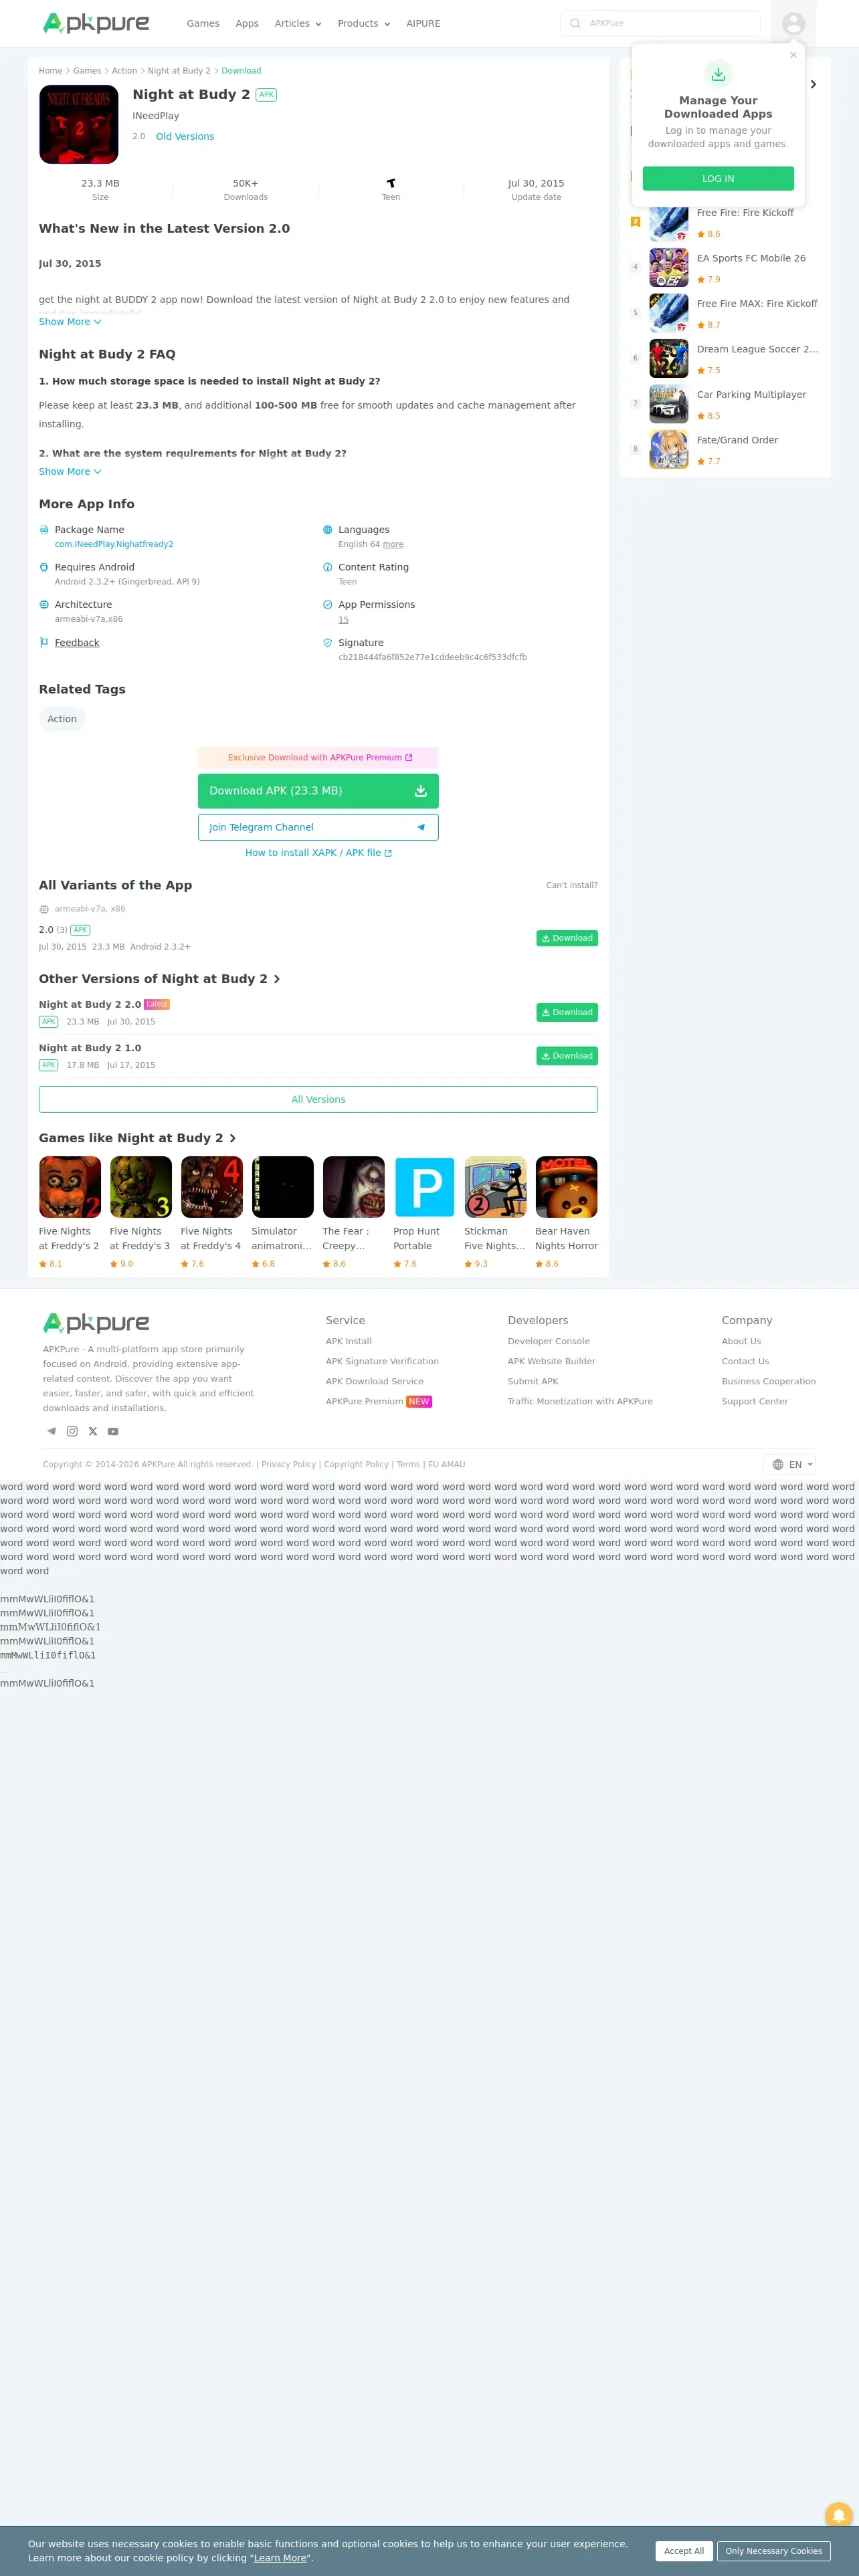
Task: Open the user account avatar icon
Action: coord(794,23)
